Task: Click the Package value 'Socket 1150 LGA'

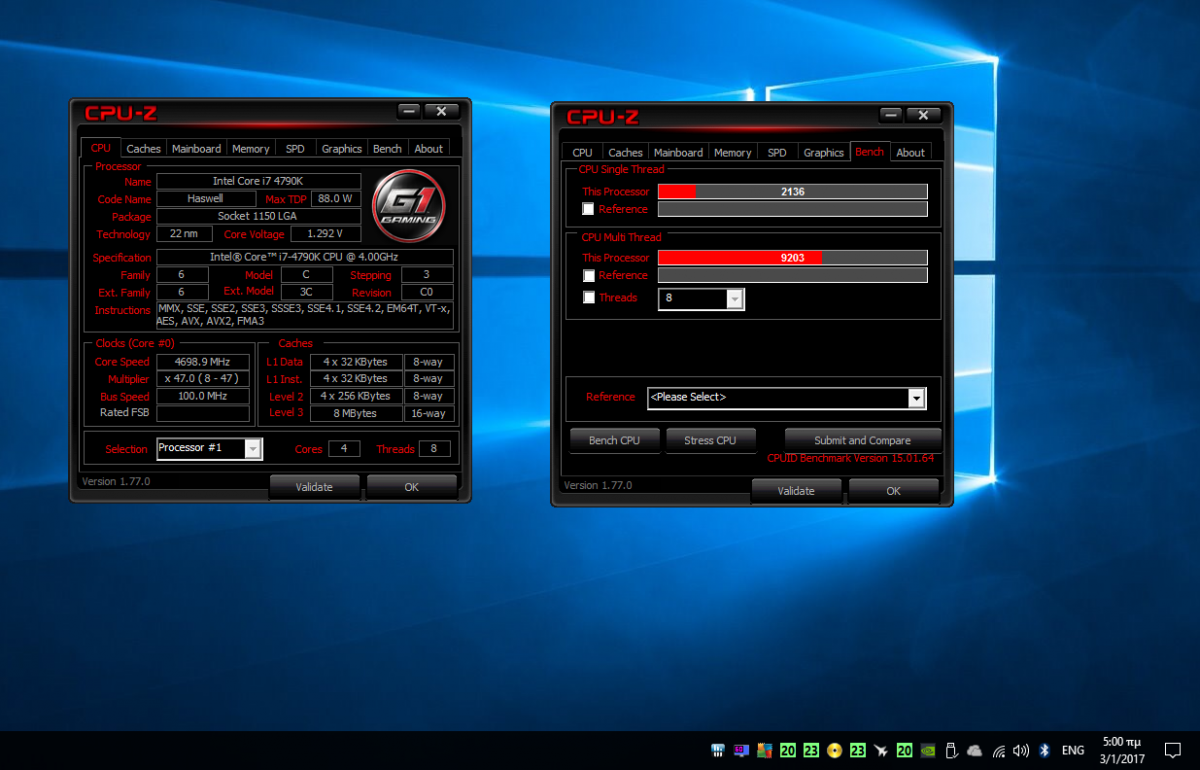Action: 259,216
